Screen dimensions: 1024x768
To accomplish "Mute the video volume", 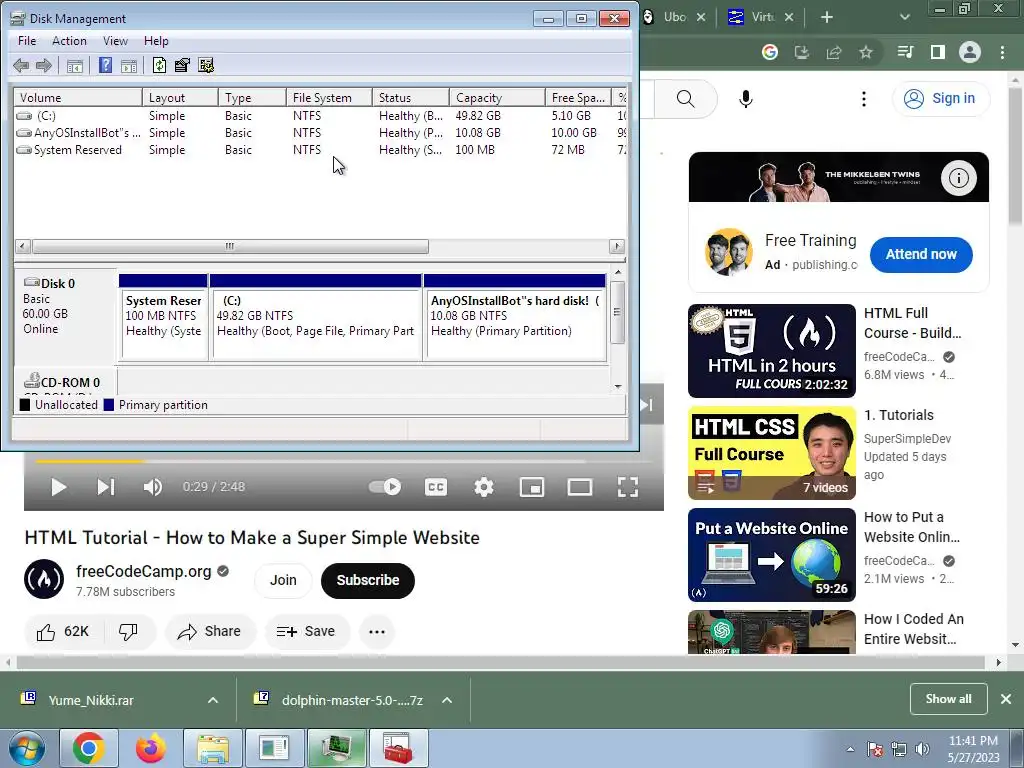I will tap(153, 487).
